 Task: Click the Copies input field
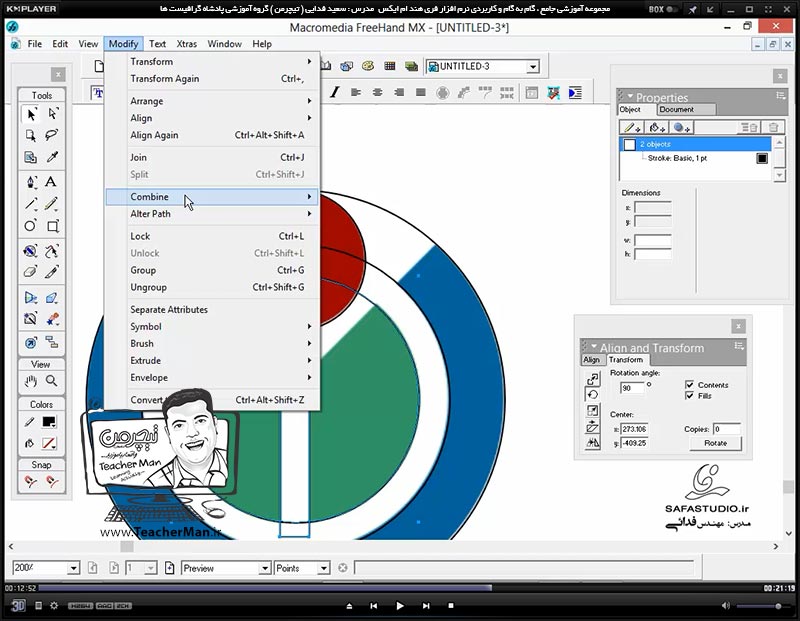tap(727, 429)
